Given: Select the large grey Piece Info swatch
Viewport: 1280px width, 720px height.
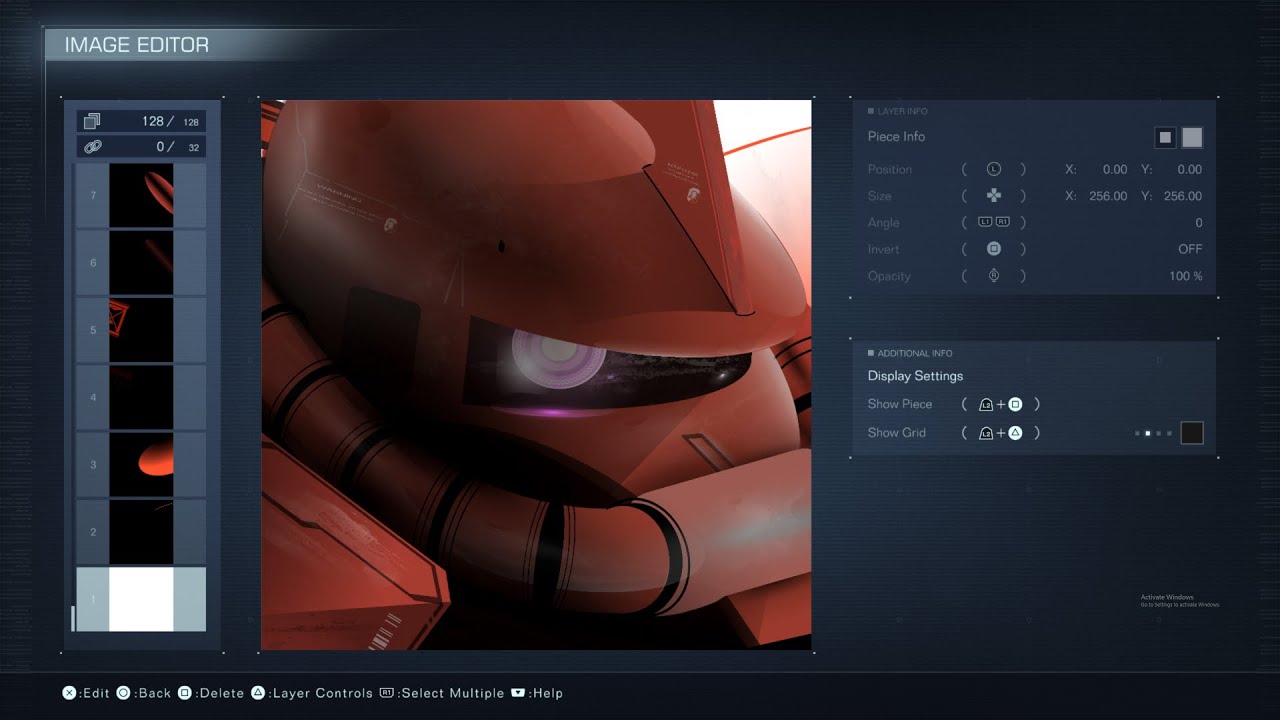Looking at the screenshot, I should (x=1192, y=137).
